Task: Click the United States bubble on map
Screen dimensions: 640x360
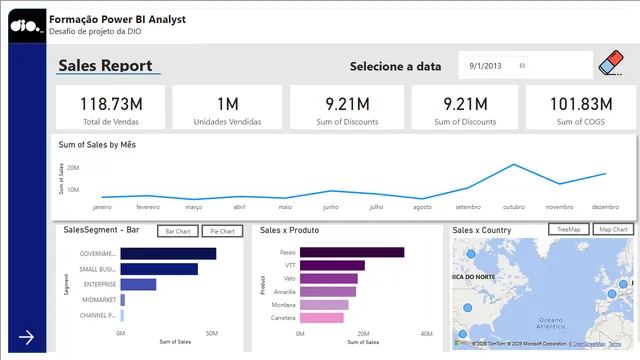Action: pos(468,308)
